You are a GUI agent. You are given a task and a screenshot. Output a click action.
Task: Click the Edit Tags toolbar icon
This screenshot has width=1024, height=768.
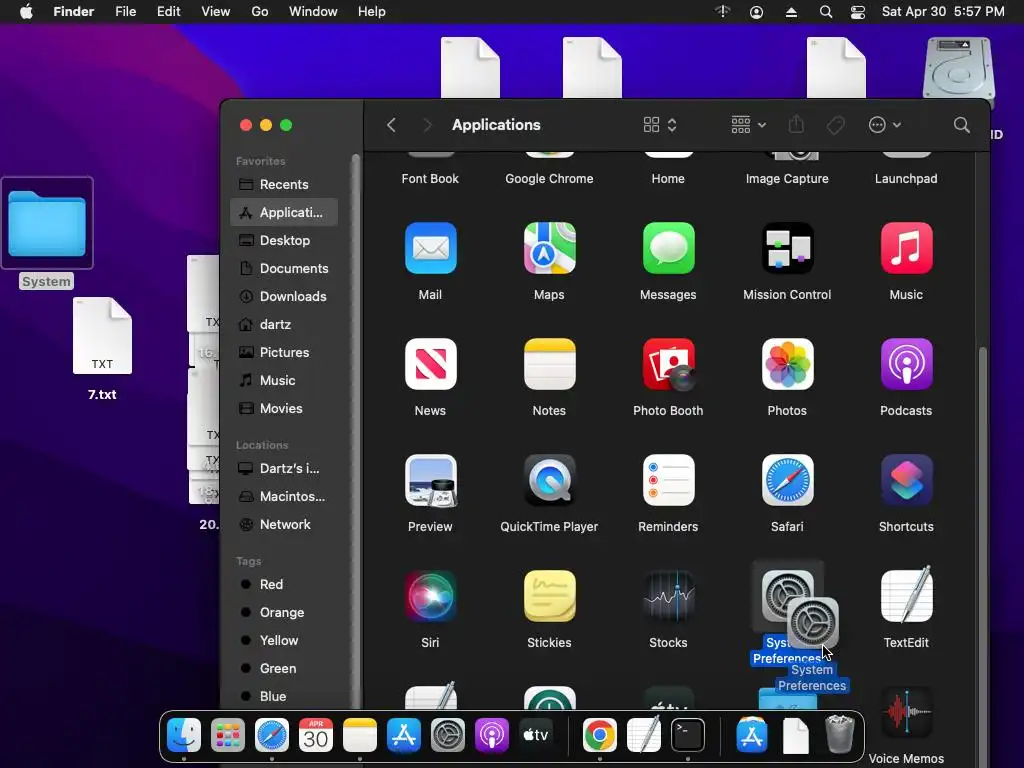pos(836,125)
